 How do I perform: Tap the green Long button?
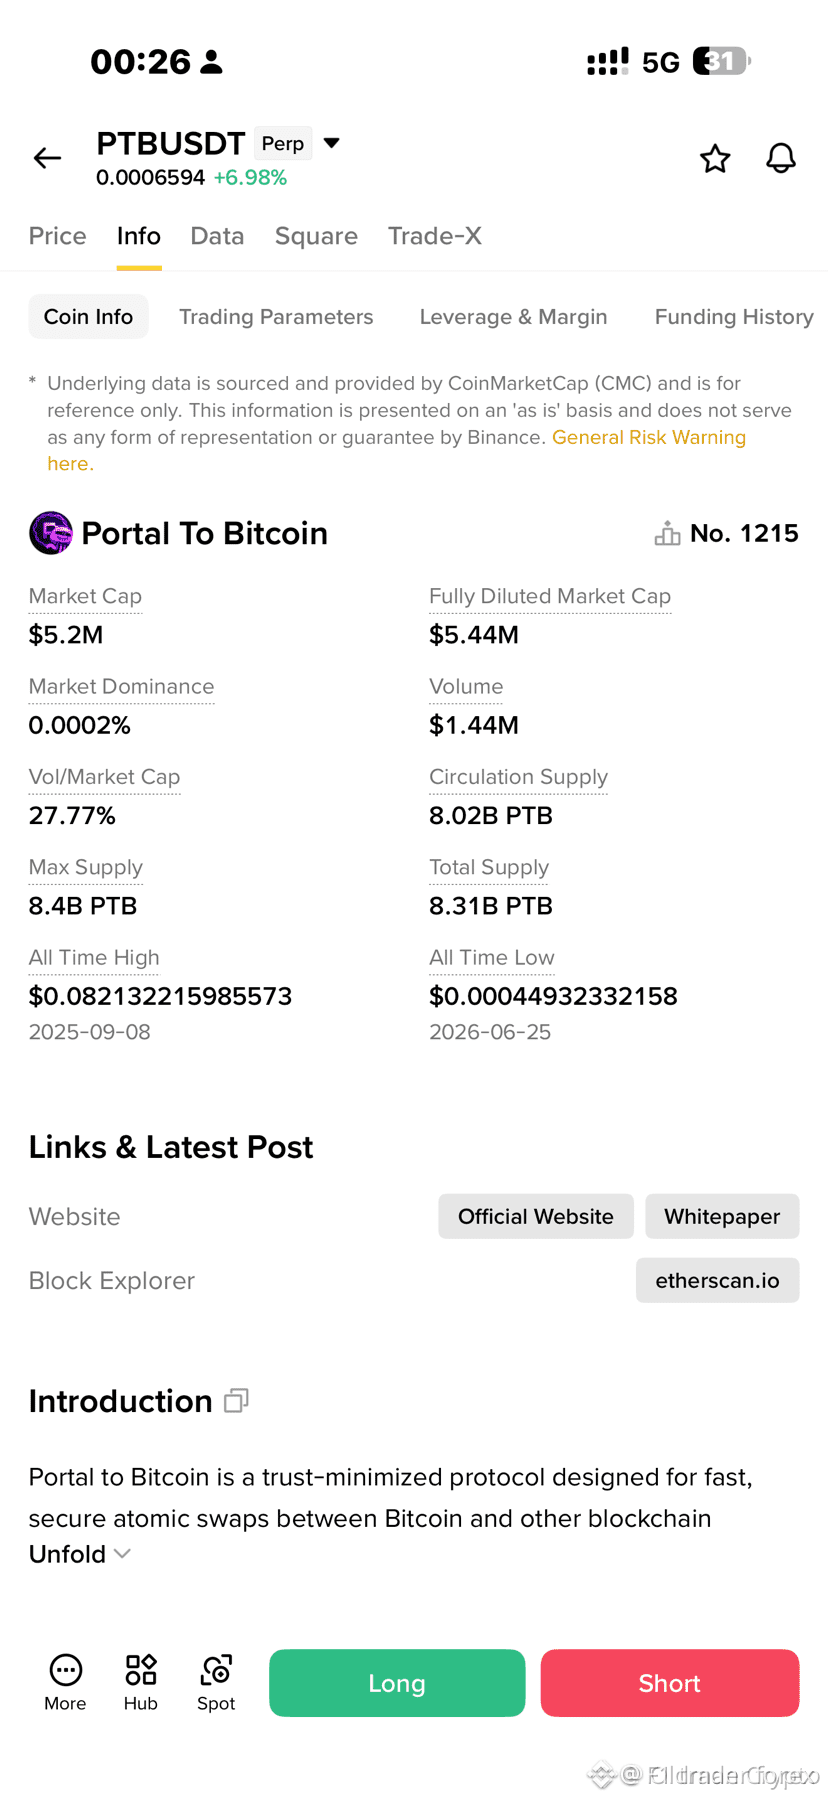click(x=397, y=1683)
